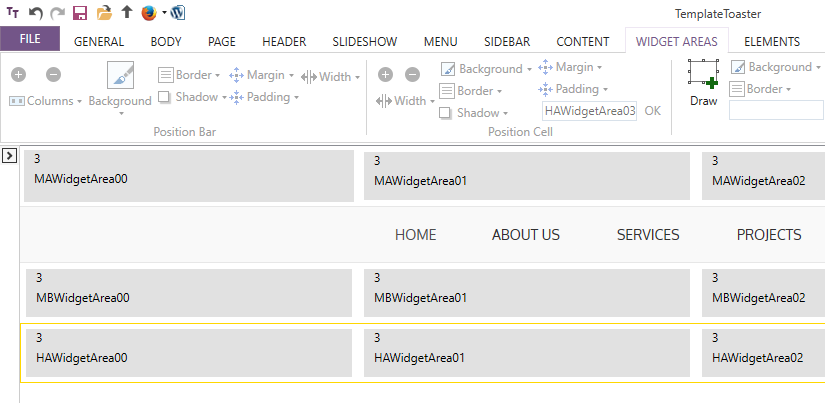Open the Columns dropdown

coord(46,101)
